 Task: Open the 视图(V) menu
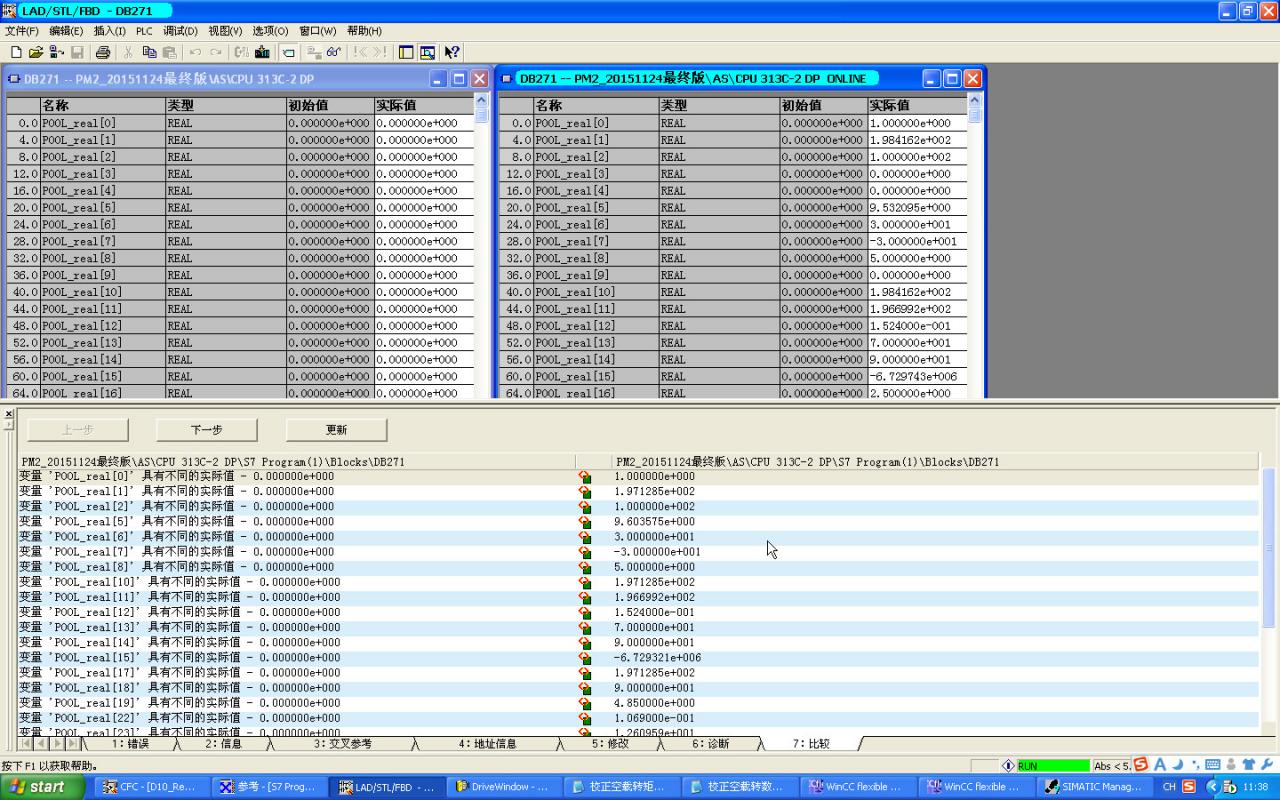click(x=225, y=31)
